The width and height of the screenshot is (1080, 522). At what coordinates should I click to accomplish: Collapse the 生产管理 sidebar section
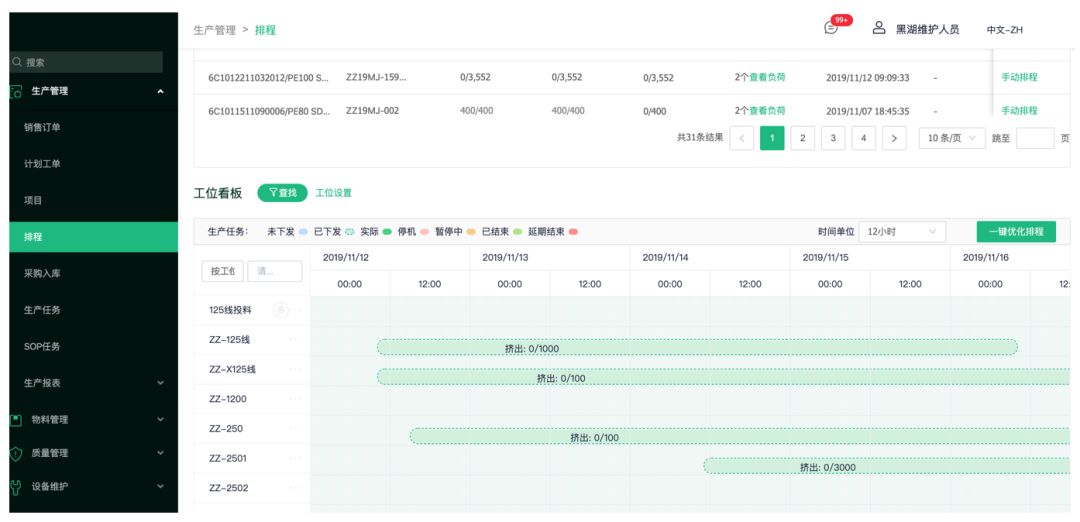pos(161,92)
